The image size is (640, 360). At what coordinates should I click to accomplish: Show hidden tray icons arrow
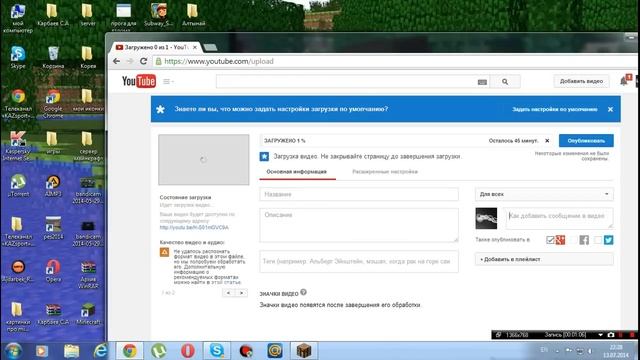[557, 351]
